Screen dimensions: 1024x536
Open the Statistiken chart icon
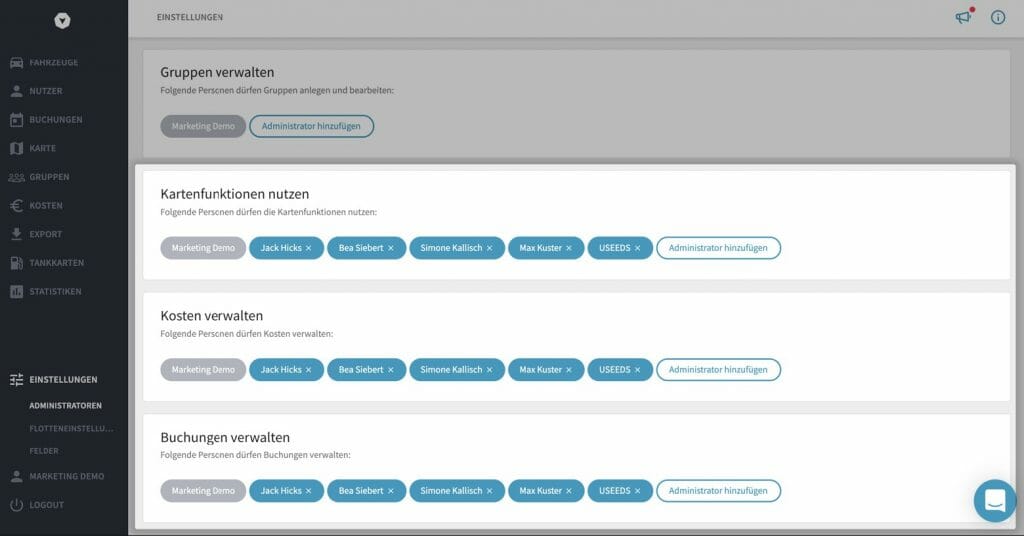pyautogui.click(x=16, y=292)
